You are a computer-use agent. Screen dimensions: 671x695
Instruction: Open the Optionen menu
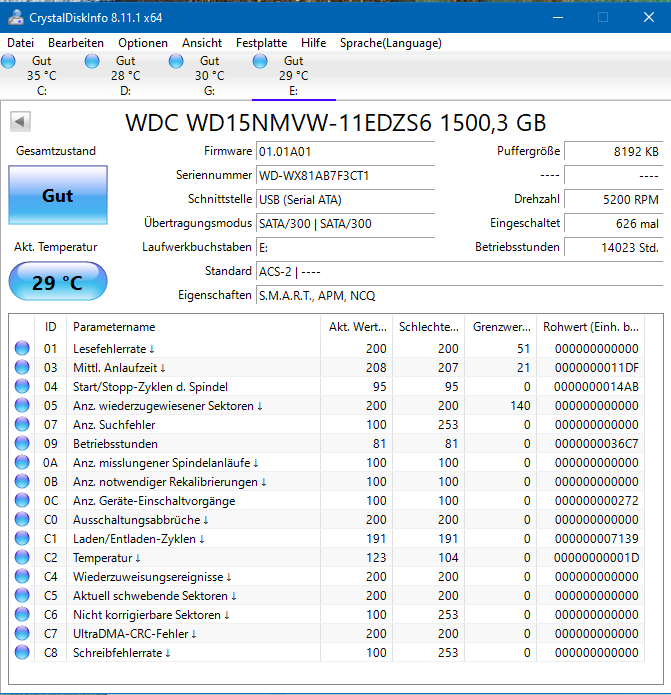coord(143,43)
